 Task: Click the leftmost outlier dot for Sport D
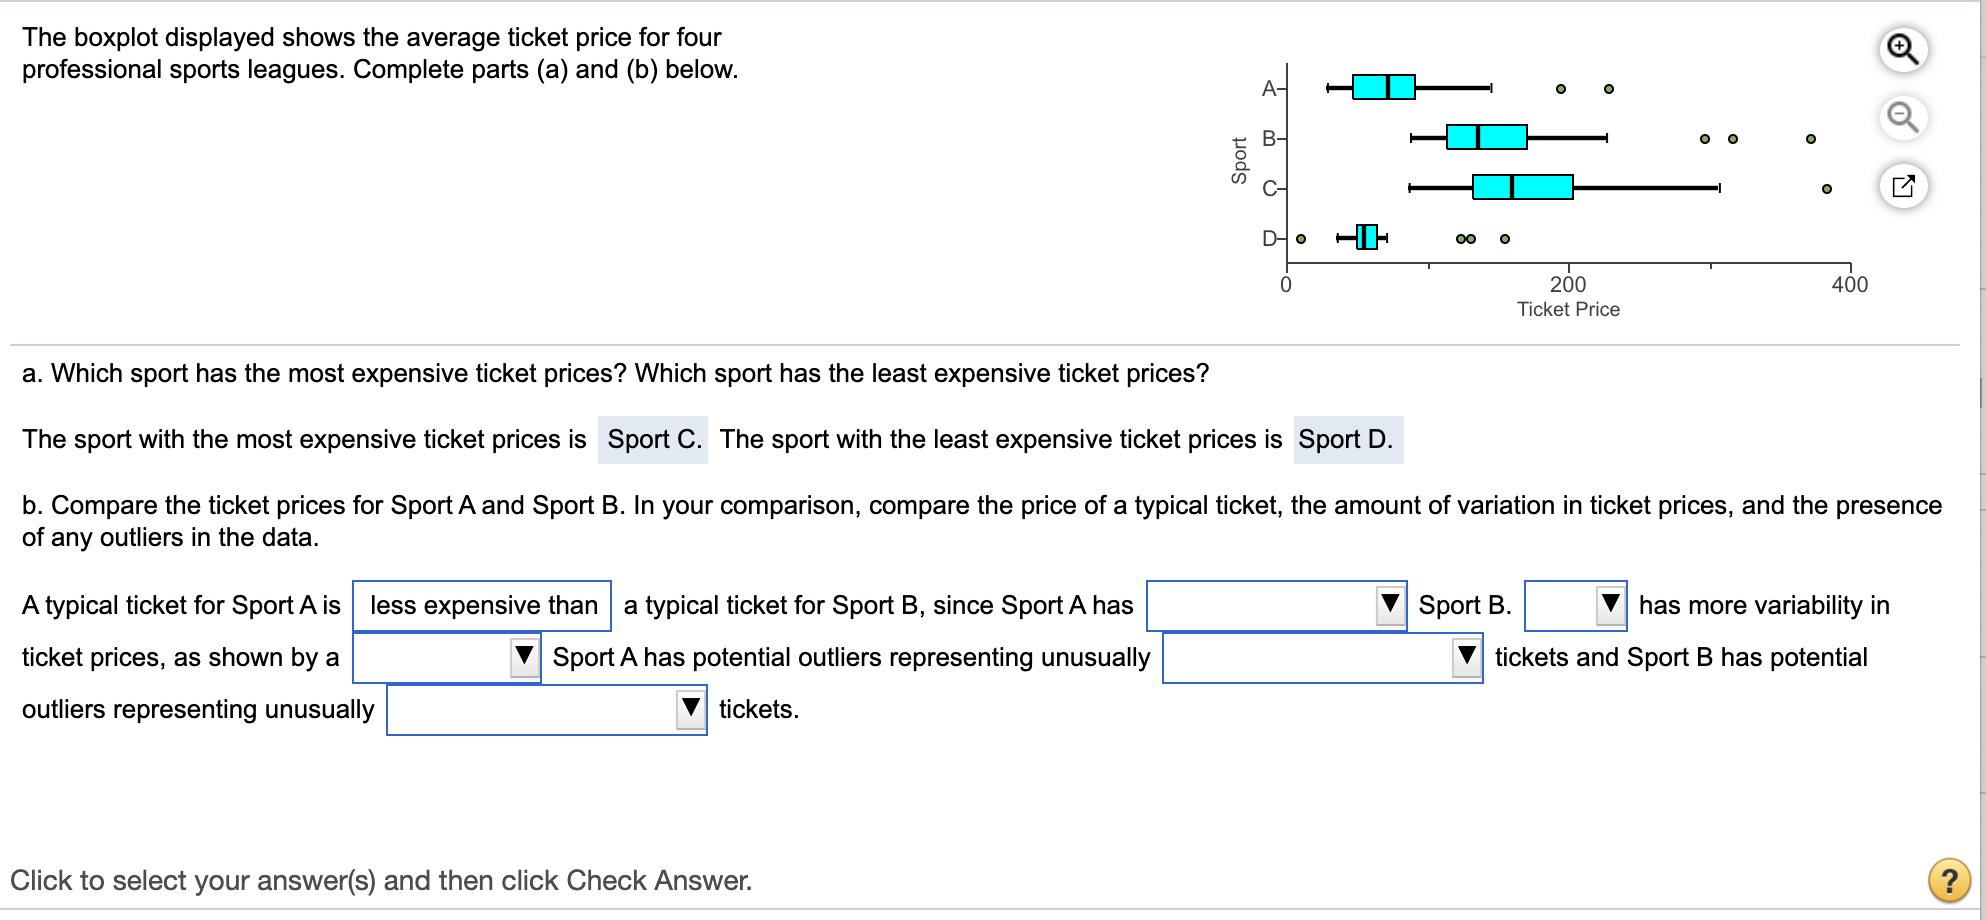[1301, 239]
